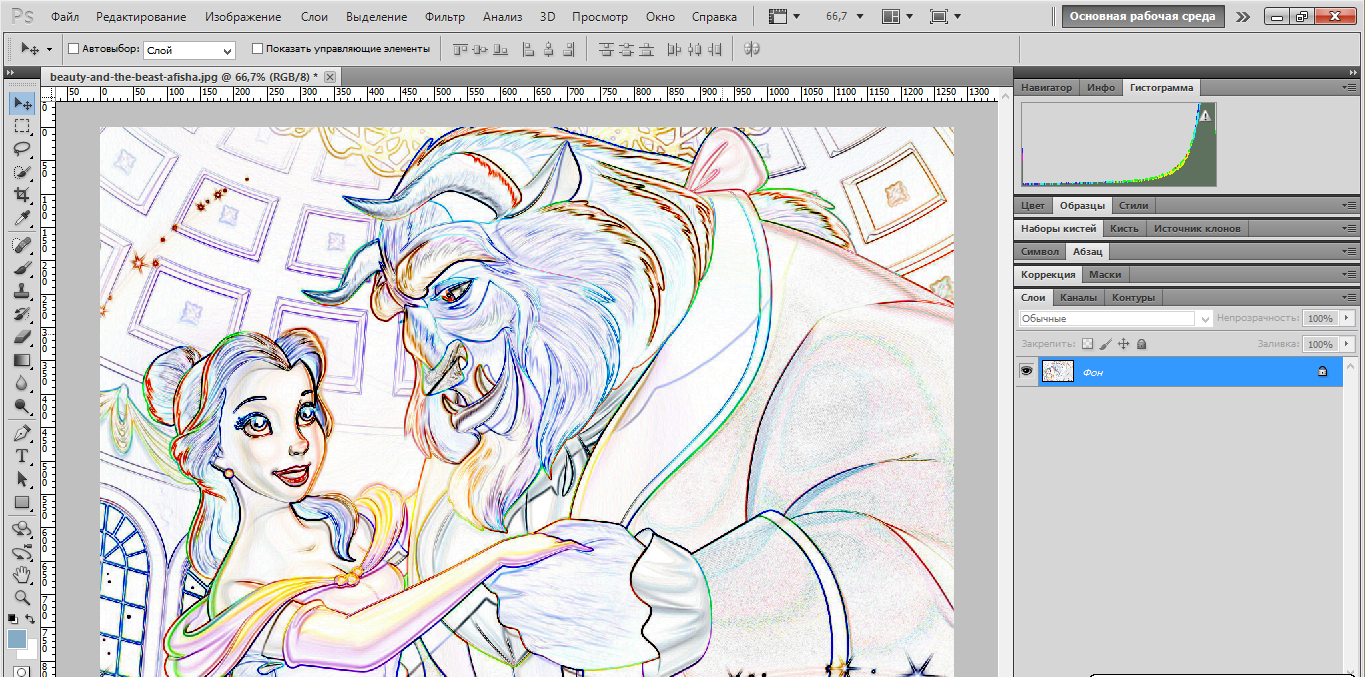Select the Quick Selection tool

pyautogui.click(x=22, y=173)
